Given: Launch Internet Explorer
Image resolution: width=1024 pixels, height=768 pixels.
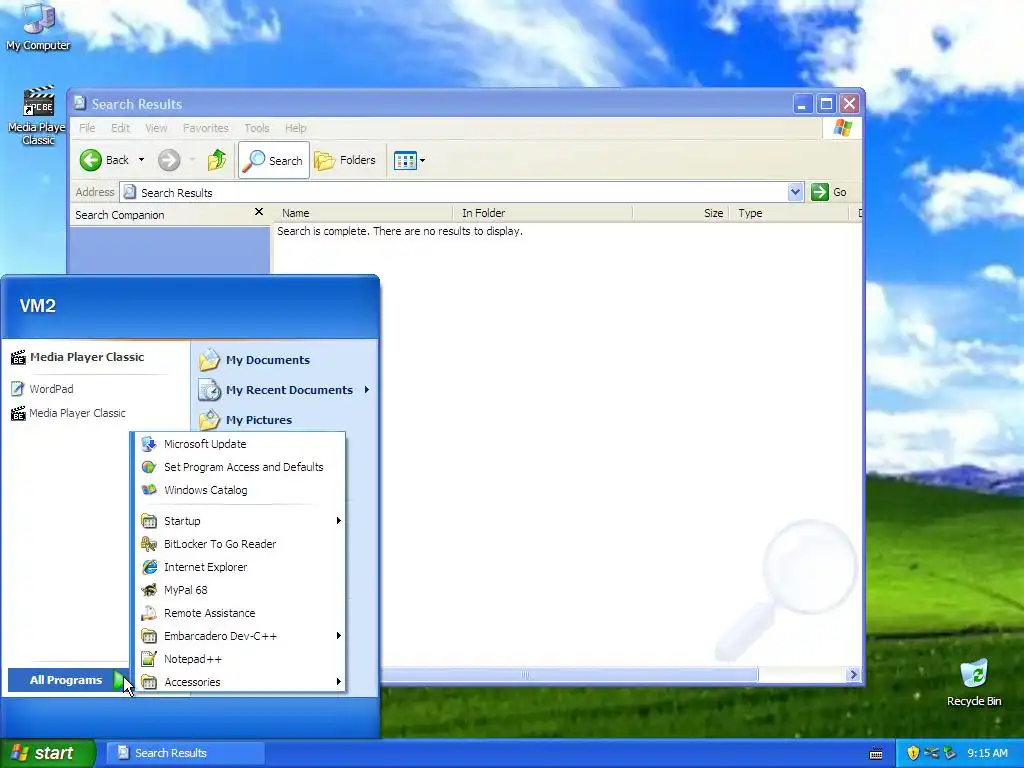Looking at the screenshot, I should pos(240,567).
